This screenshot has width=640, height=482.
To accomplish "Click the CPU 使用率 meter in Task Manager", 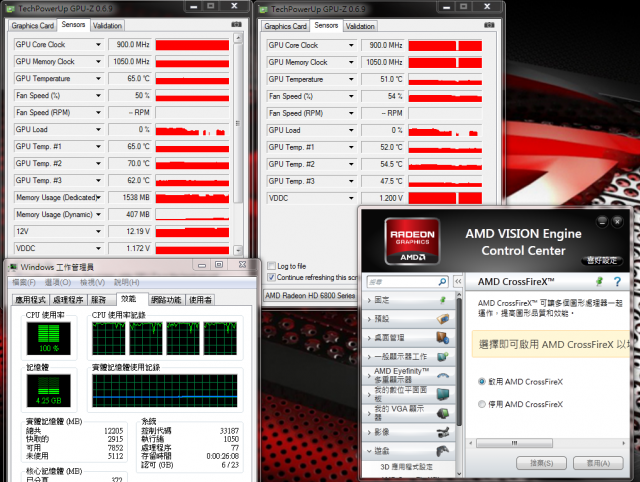I will tap(49, 338).
